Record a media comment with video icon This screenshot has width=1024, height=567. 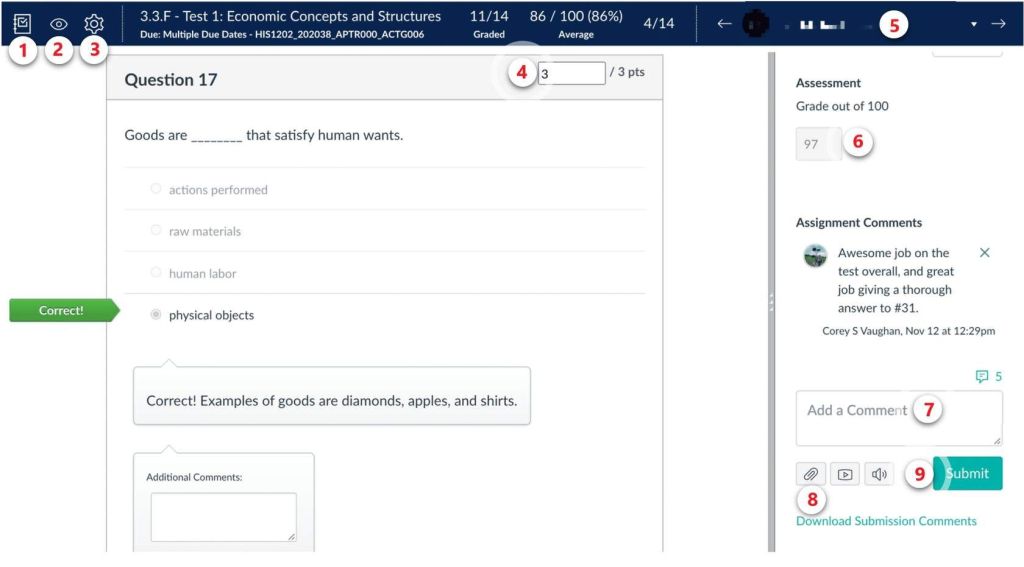845,474
